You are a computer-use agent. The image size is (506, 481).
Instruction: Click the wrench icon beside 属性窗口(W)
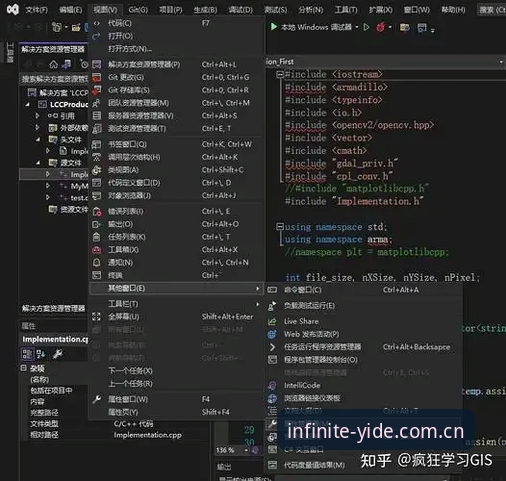[x=96, y=399]
